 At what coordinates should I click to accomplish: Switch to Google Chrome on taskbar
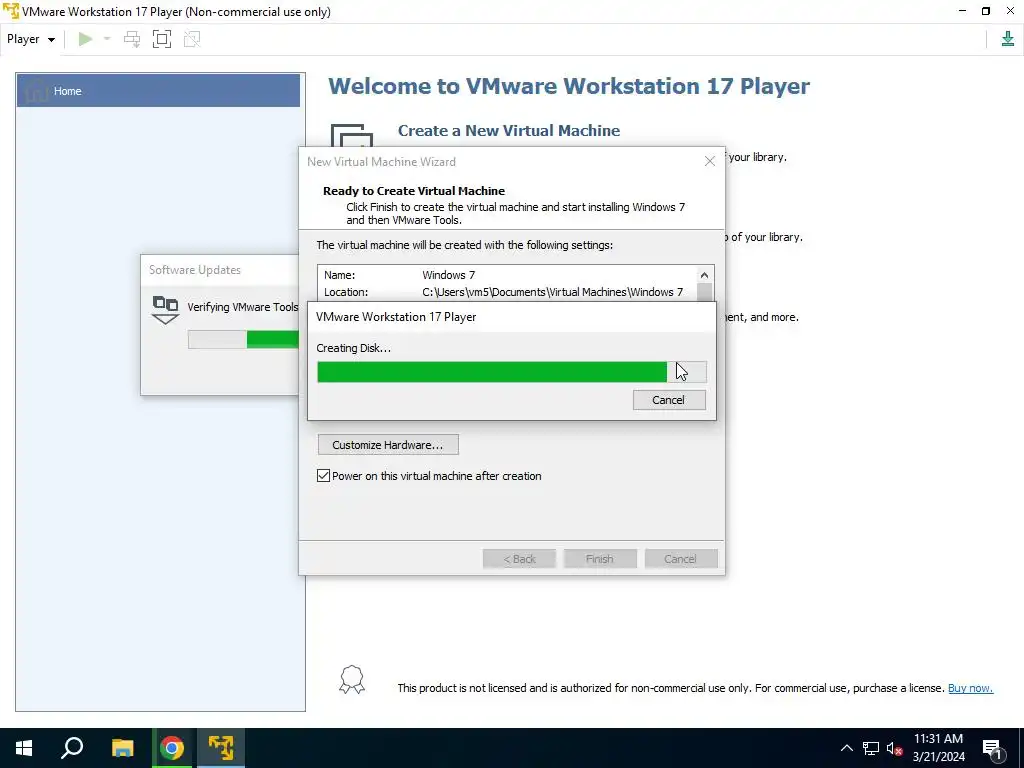coord(172,748)
